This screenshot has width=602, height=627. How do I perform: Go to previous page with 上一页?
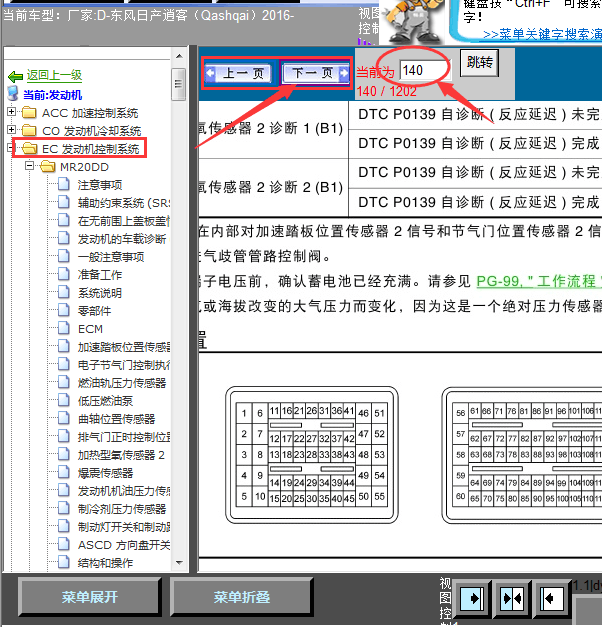(x=238, y=73)
